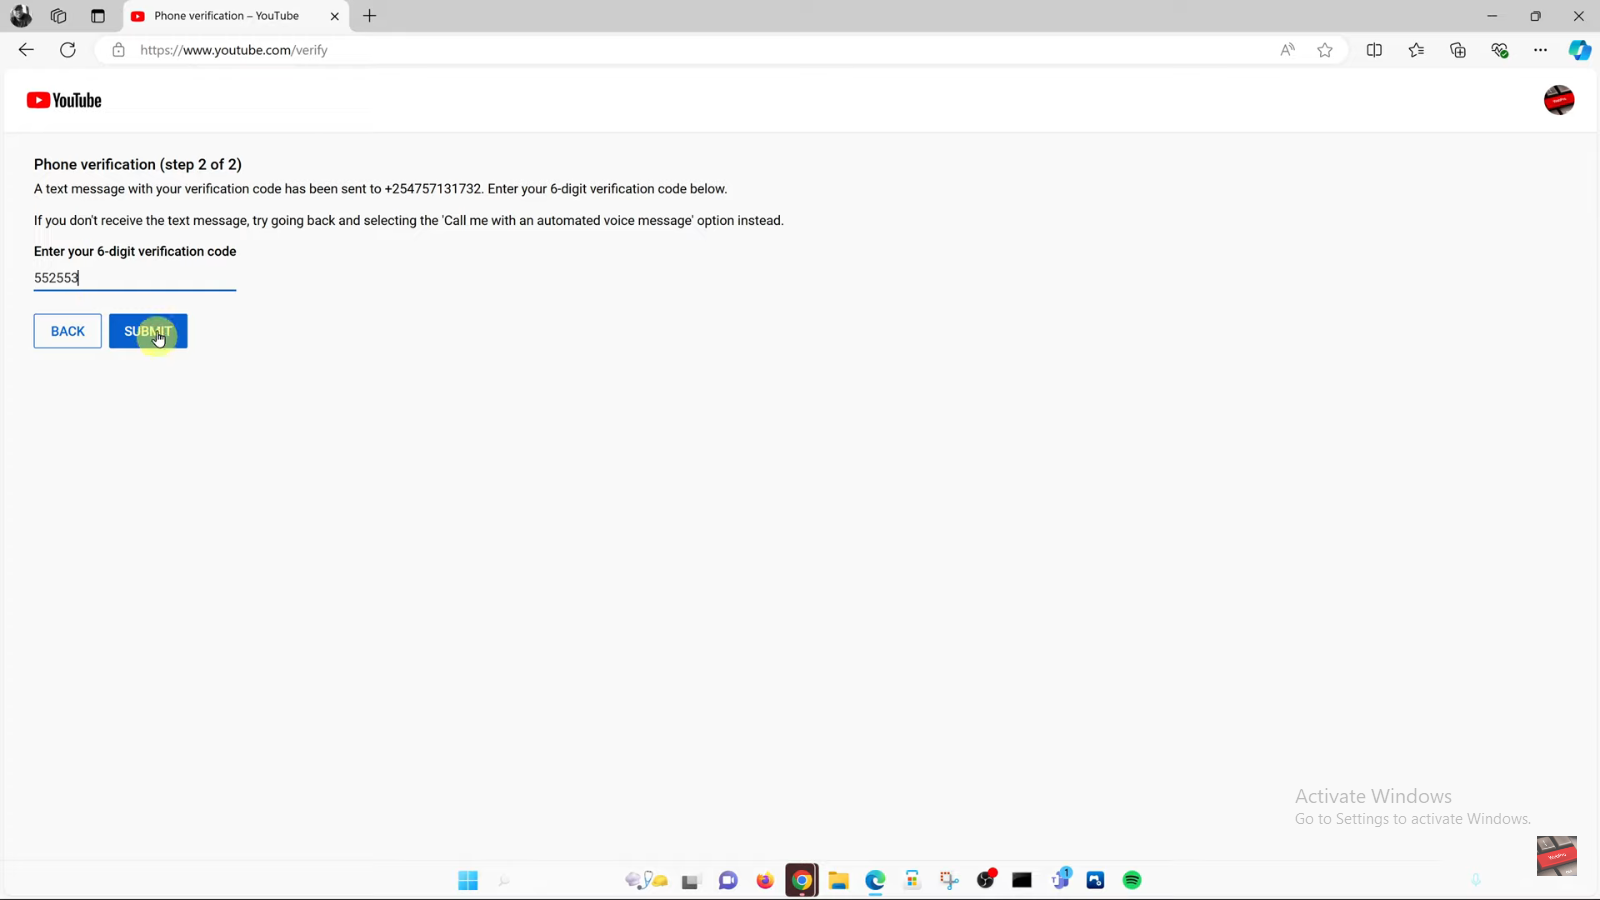
Task: Open Browser essentials heart icon
Action: coord(1499,50)
